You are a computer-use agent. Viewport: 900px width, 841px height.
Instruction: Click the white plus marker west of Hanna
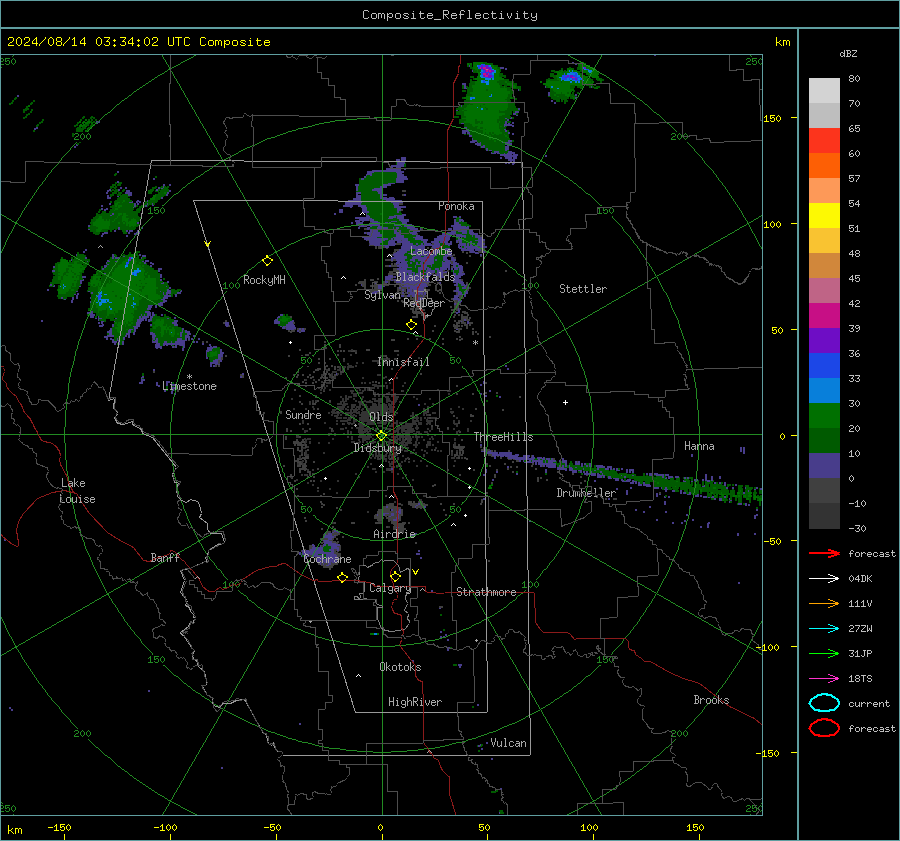pyautogui.click(x=565, y=402)
